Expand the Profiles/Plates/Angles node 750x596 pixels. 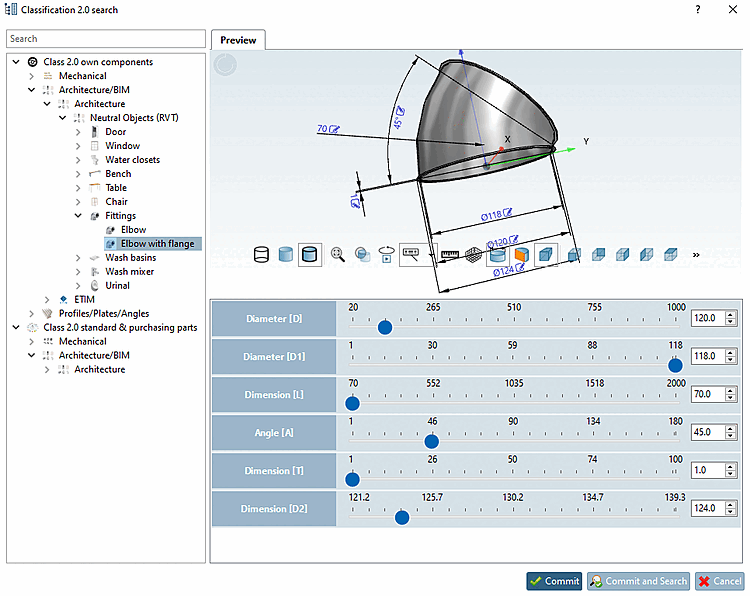coord(31,314)
